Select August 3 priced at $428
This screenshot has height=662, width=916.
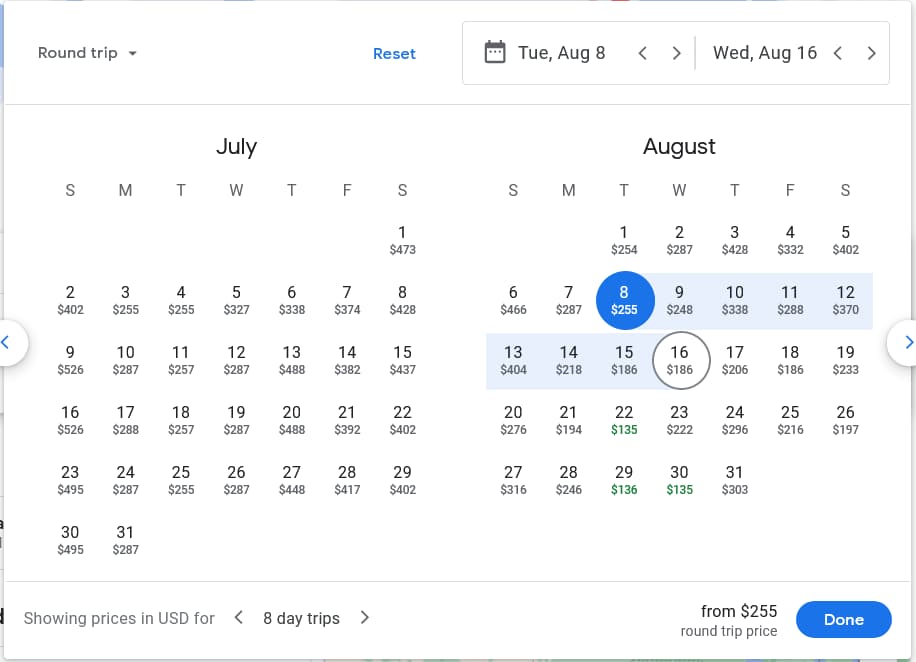pos(735,240)
